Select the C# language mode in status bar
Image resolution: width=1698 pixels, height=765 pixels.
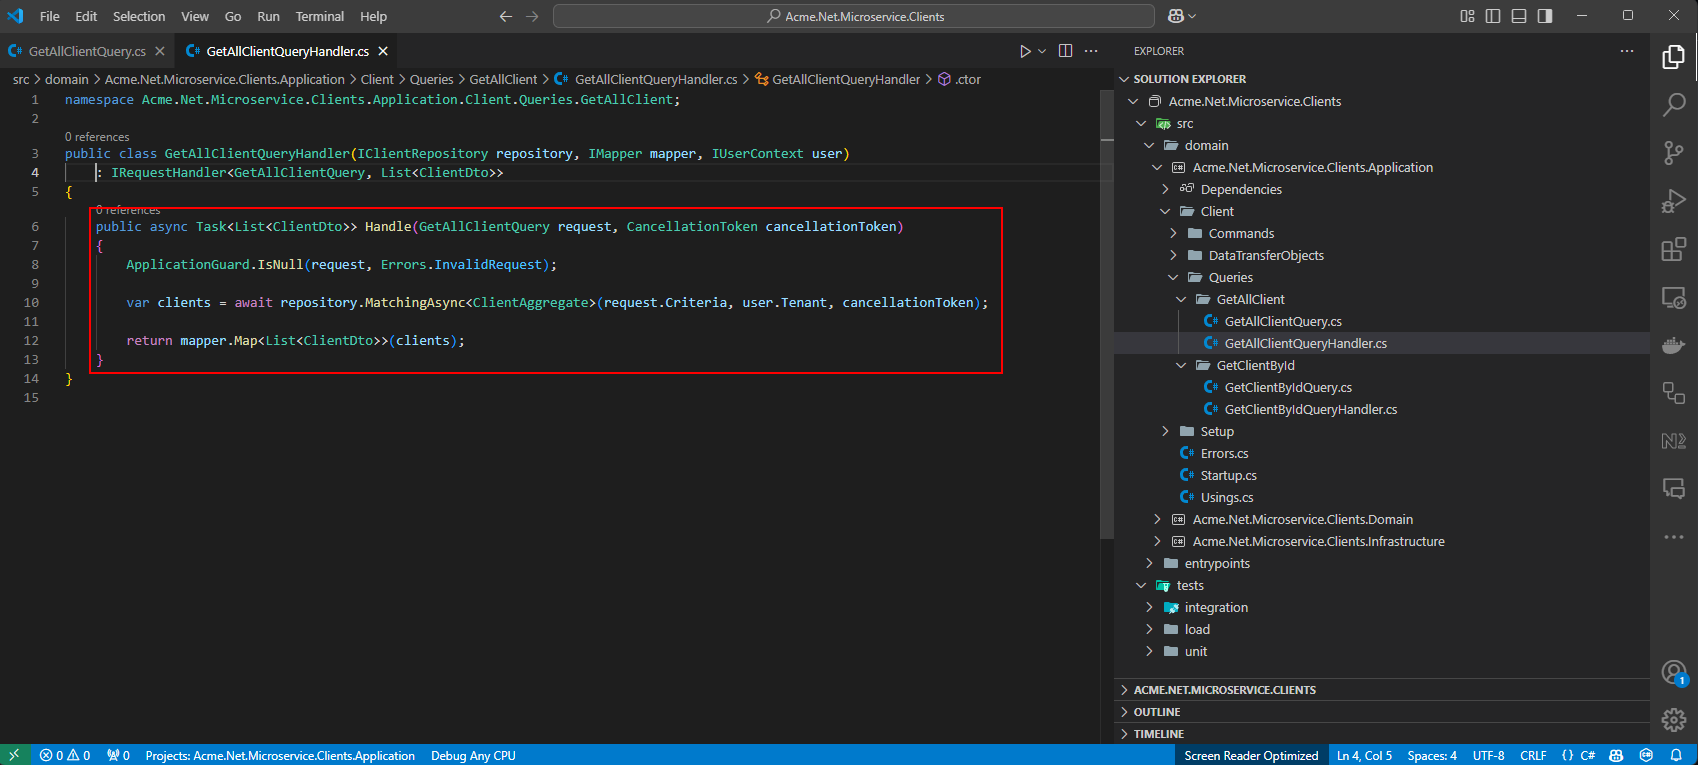point(1587,755)
